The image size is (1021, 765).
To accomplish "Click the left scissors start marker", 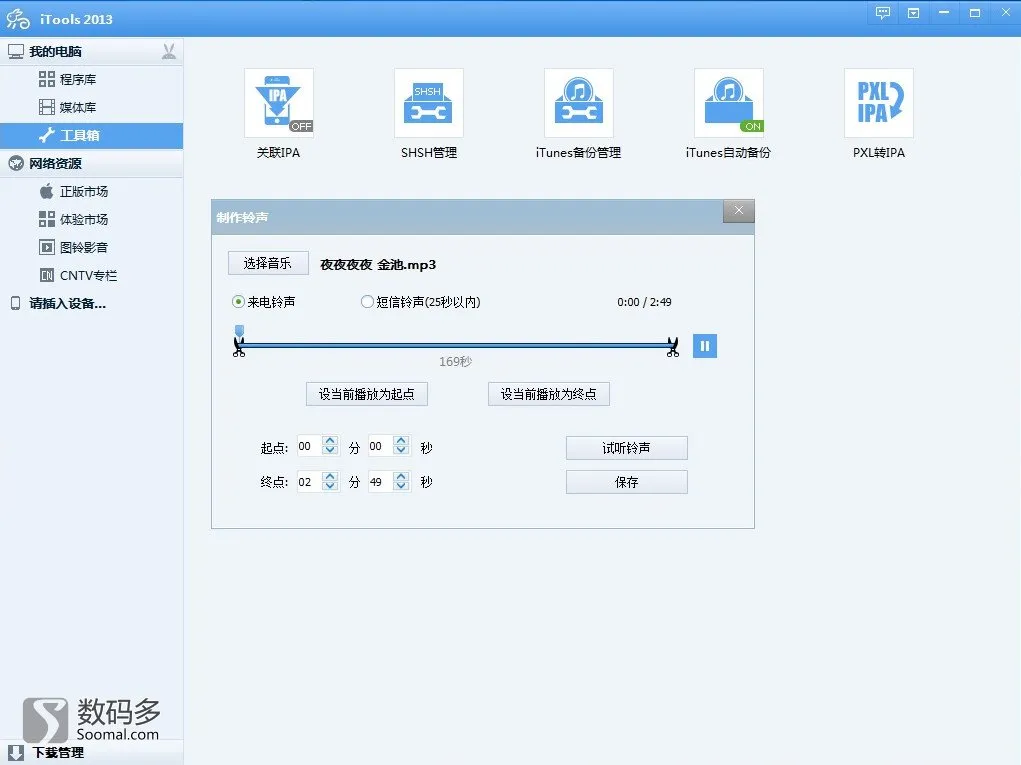I will click(x=239, y=348).
